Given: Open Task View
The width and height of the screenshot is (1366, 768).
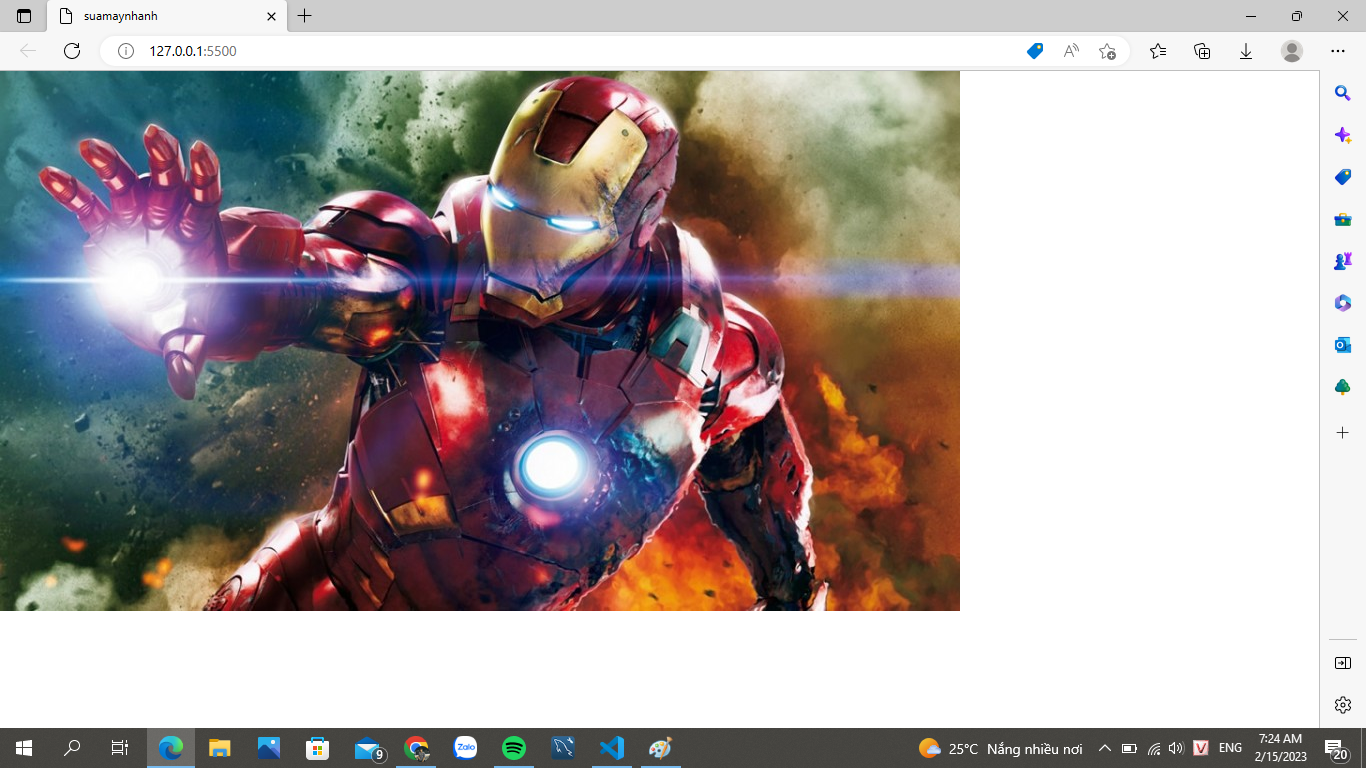Looking at the screenshot, I should click(x=120, y=748).
